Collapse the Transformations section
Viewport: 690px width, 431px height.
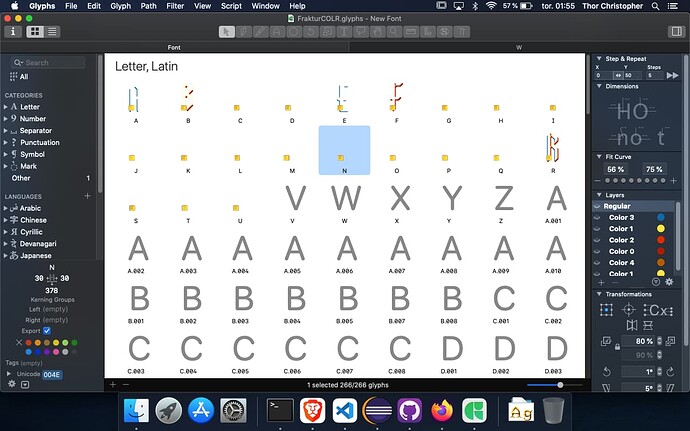point(599,294)
